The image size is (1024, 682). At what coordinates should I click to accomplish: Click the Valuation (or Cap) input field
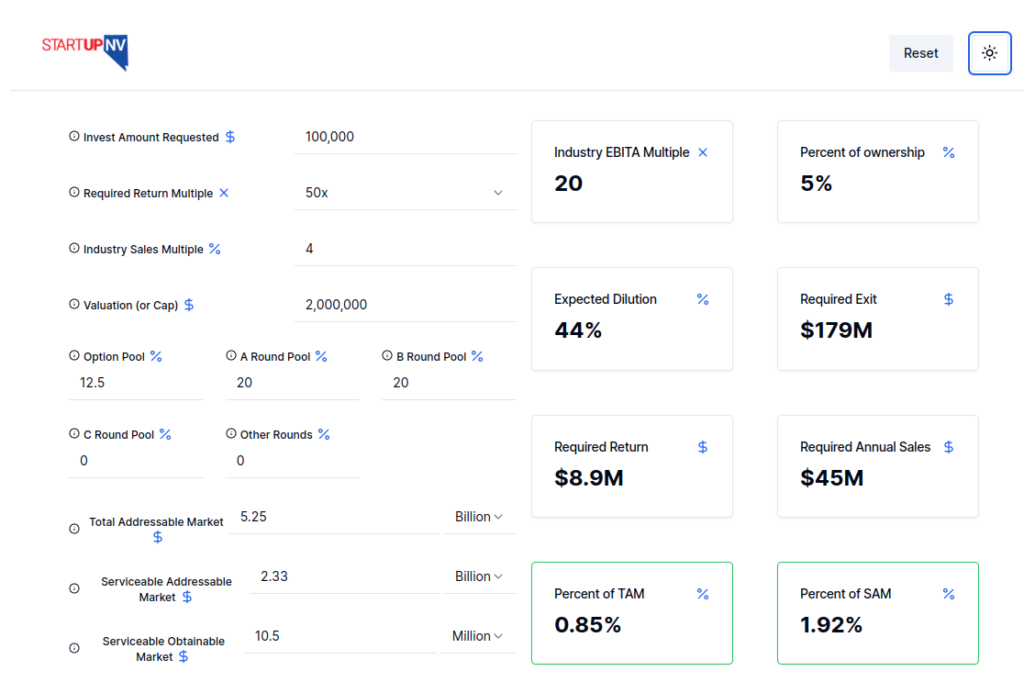click(404, 304)
